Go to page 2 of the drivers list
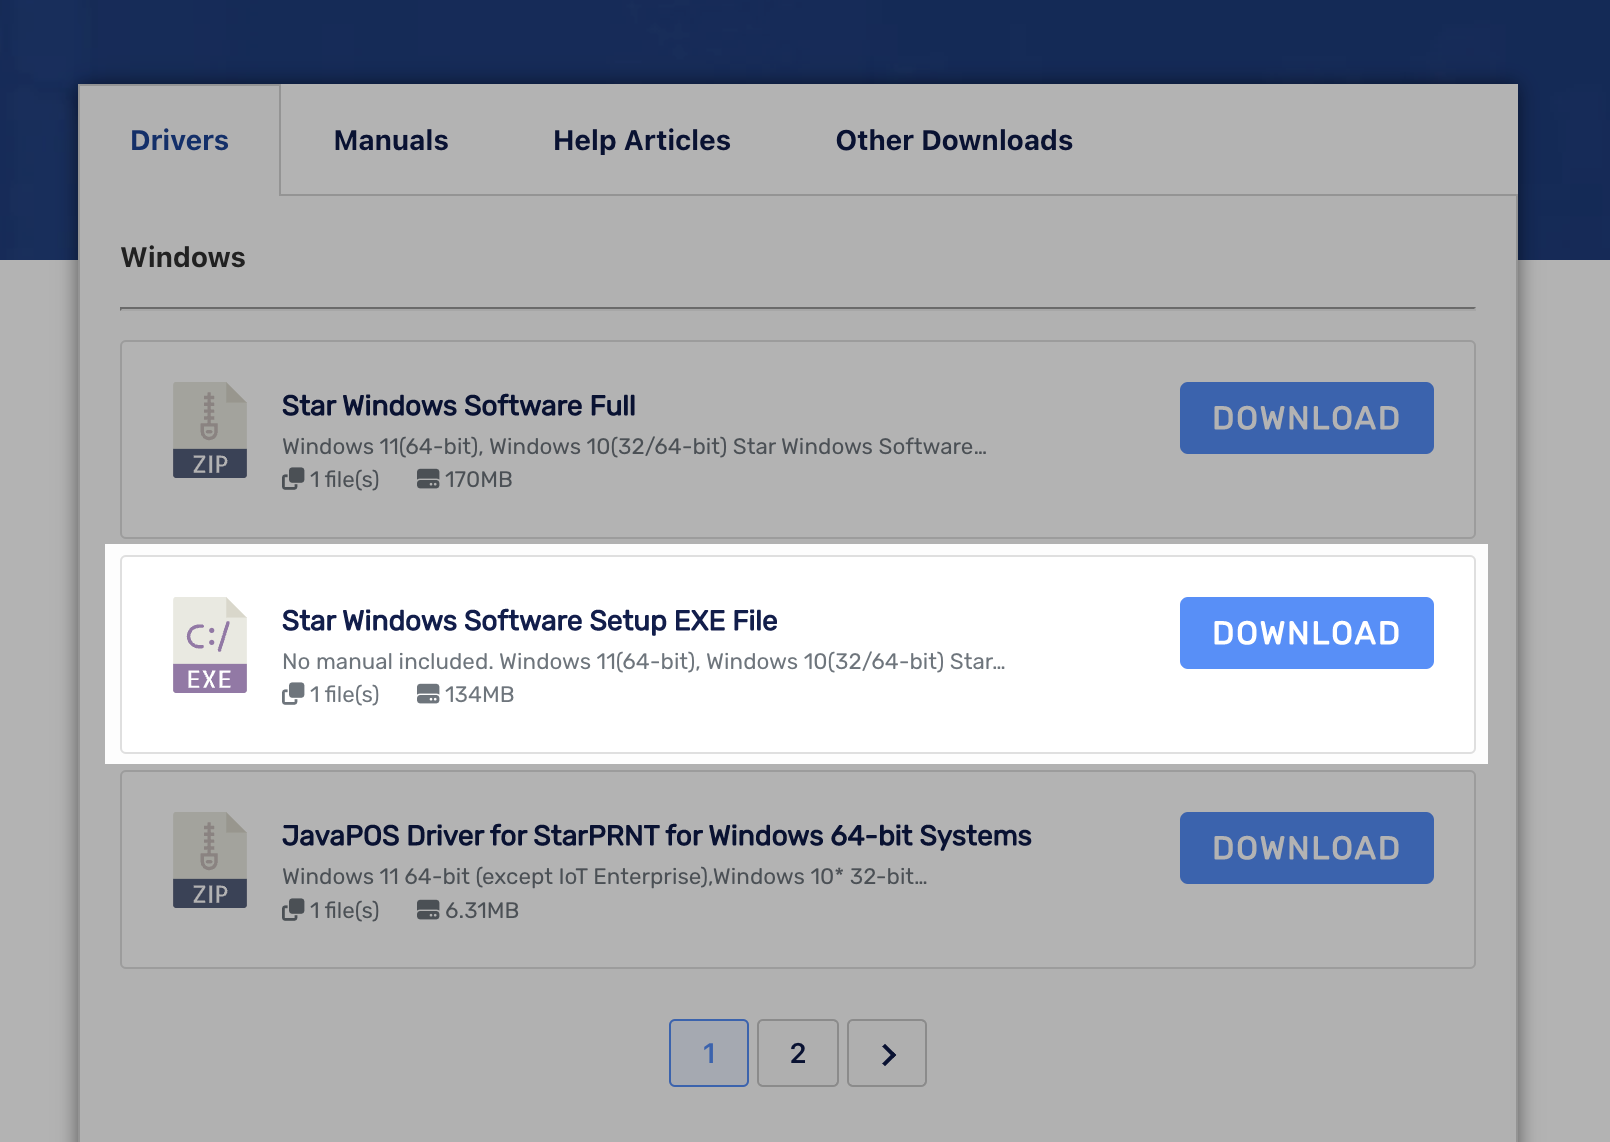 798,1053
